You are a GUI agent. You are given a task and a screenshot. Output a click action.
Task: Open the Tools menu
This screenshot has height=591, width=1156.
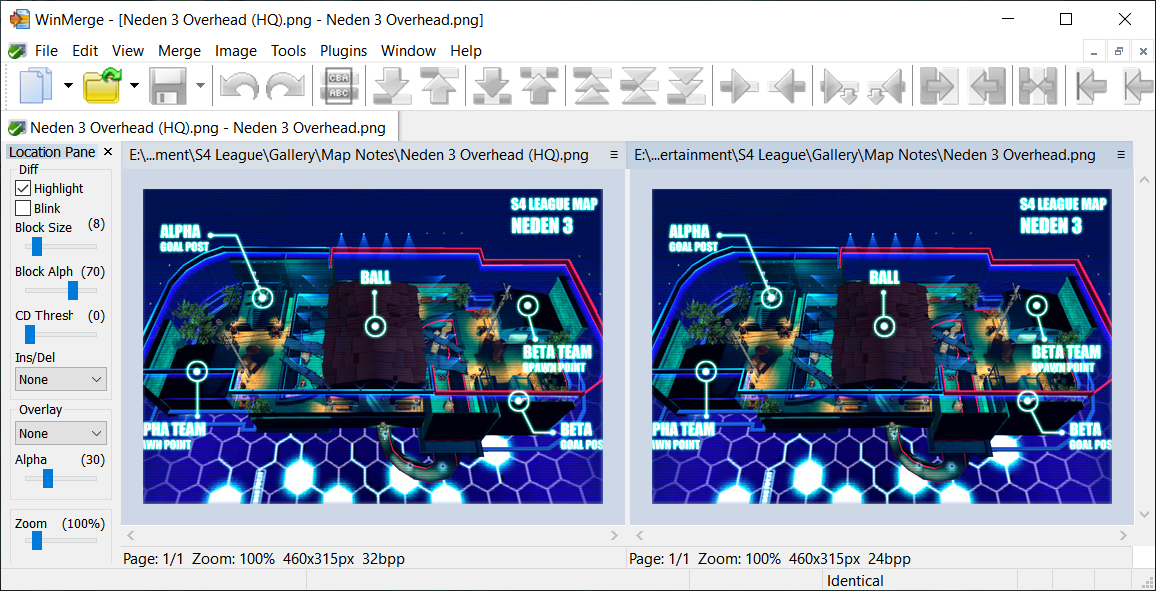coord(288,51)
